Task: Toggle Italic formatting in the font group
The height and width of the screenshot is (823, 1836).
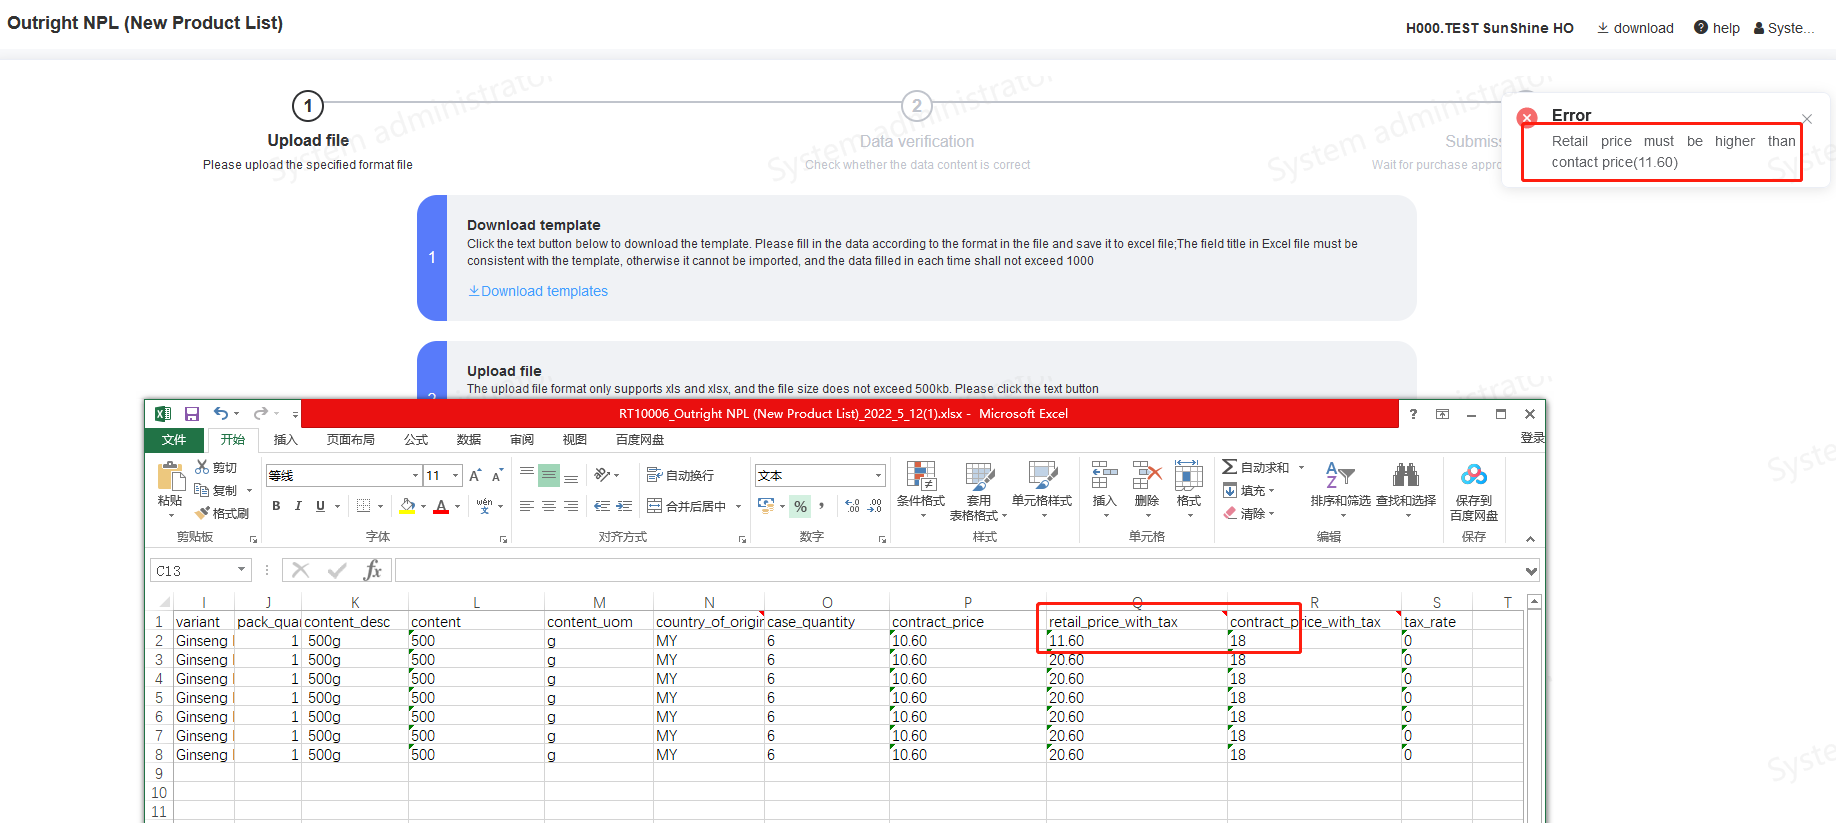Action: (298, 506)
